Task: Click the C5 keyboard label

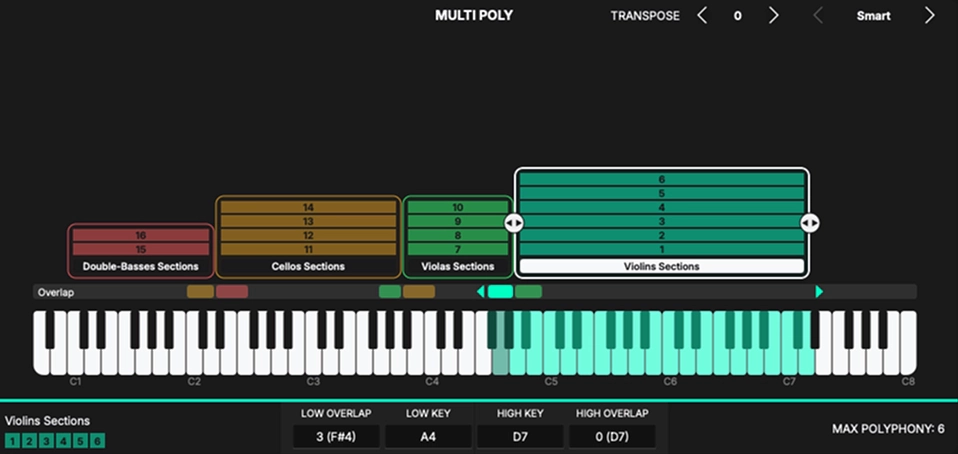Action: click(551, 382)
